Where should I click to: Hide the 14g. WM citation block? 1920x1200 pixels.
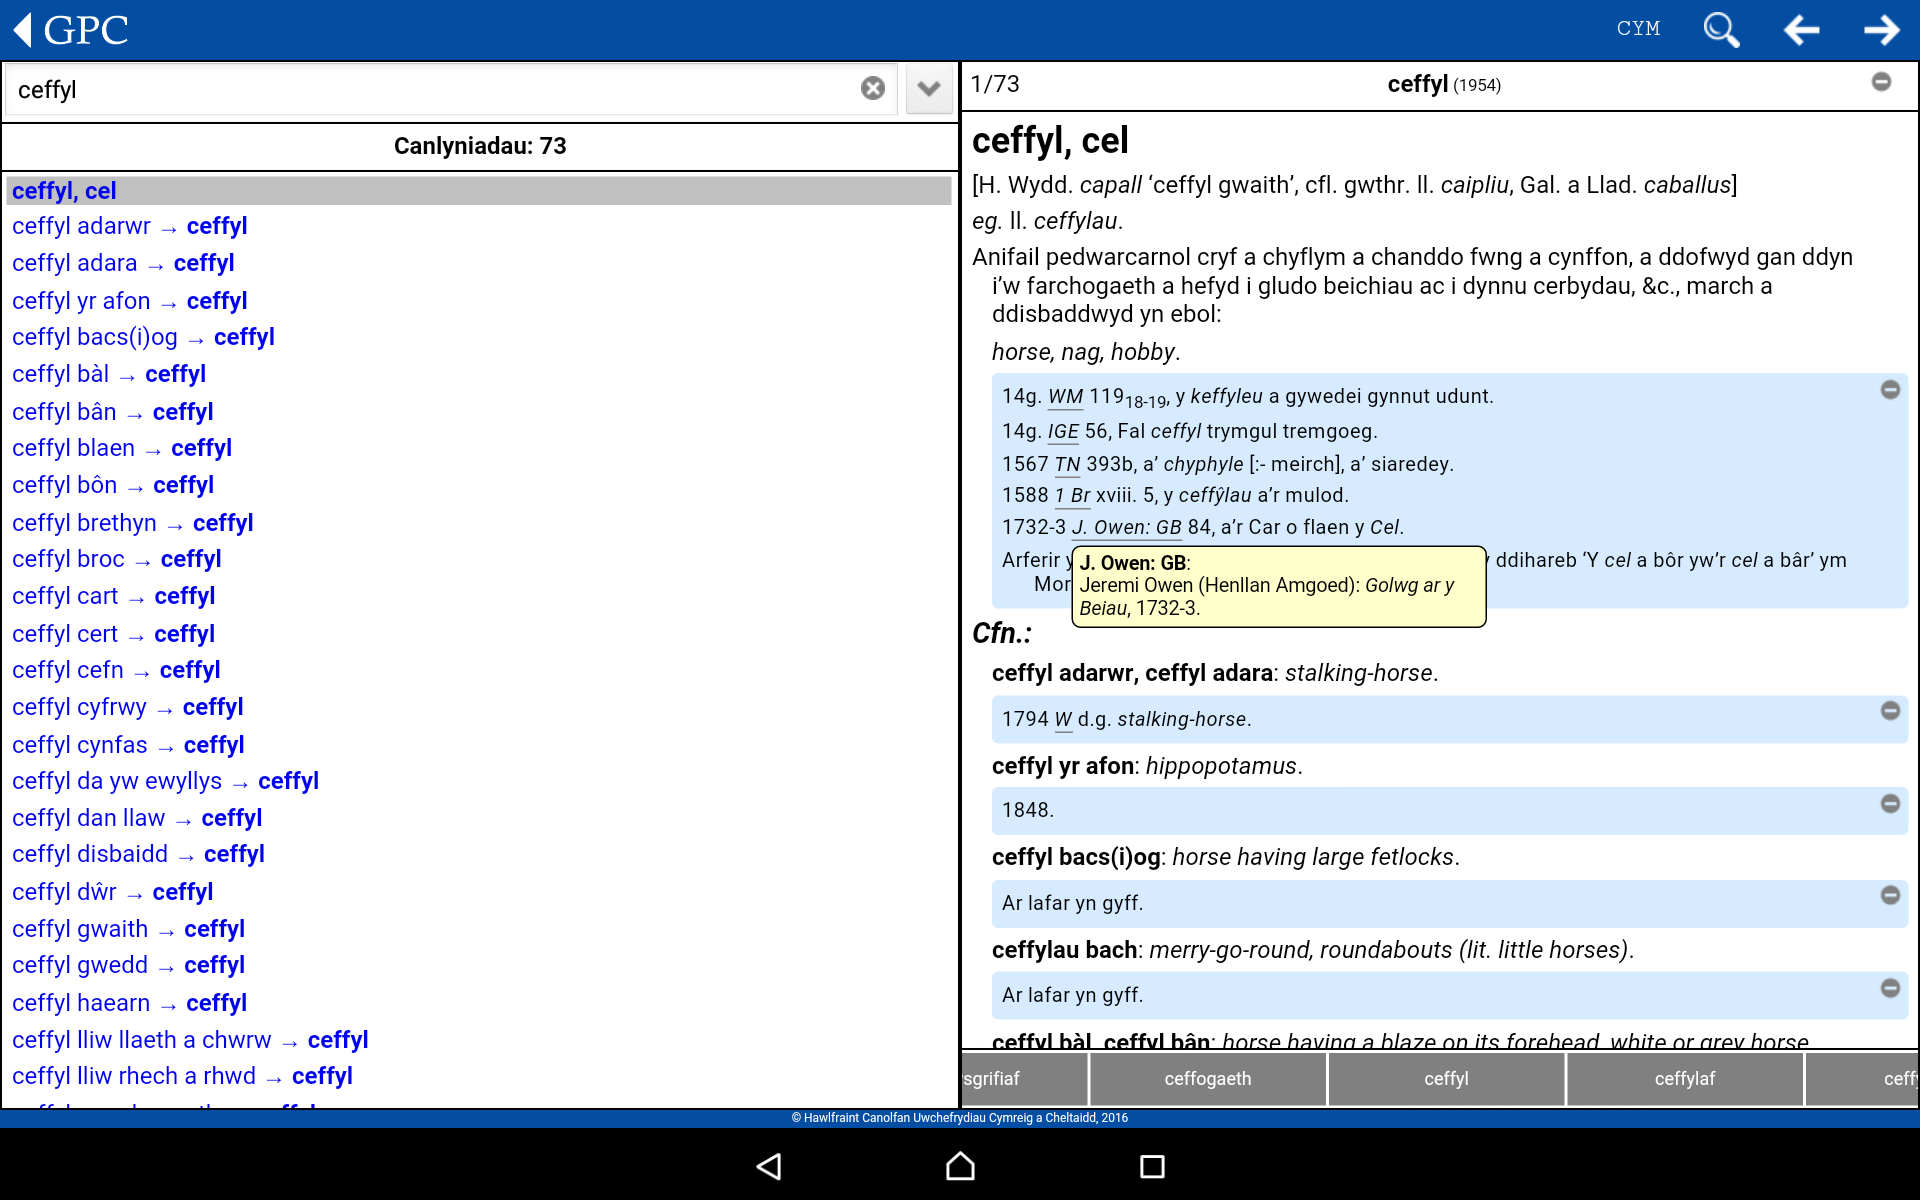point(1891,391)
